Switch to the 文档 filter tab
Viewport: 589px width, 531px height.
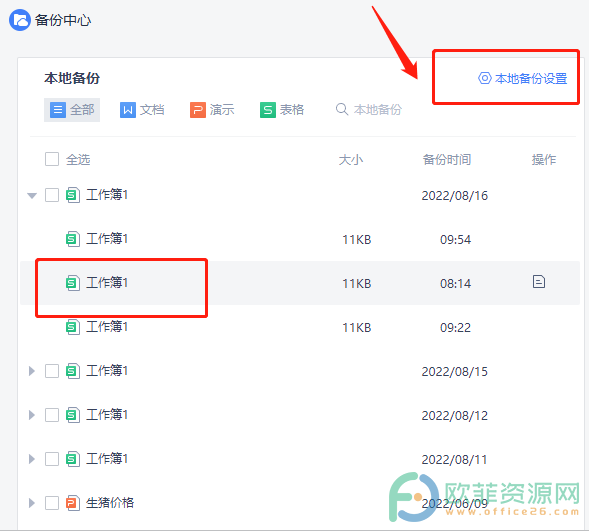pyautogui.click(x=142, y=110)
